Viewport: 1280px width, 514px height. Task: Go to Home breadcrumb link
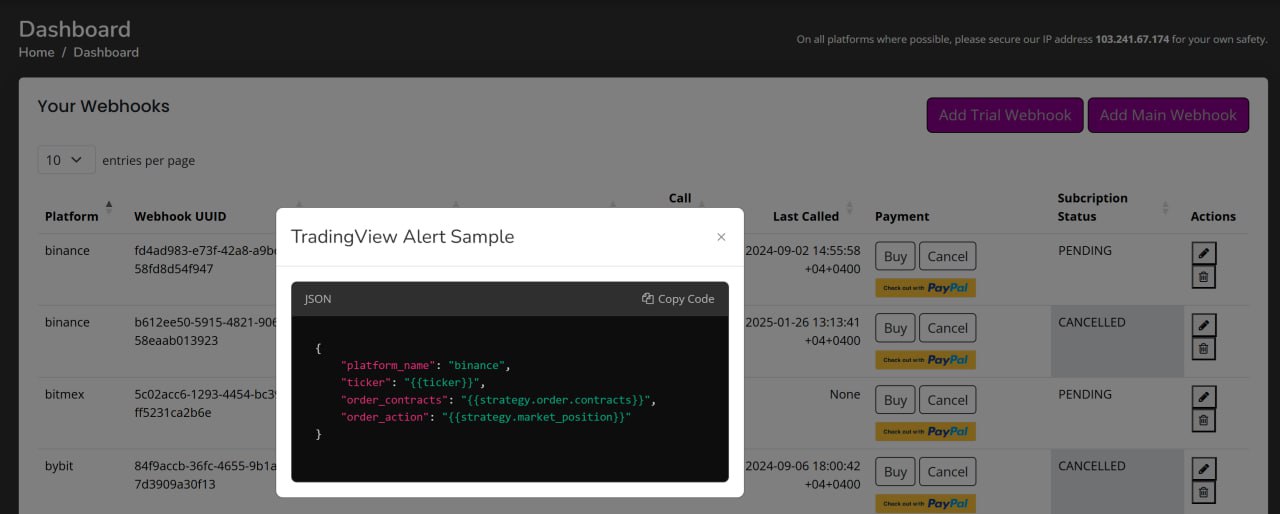(37, 52)
